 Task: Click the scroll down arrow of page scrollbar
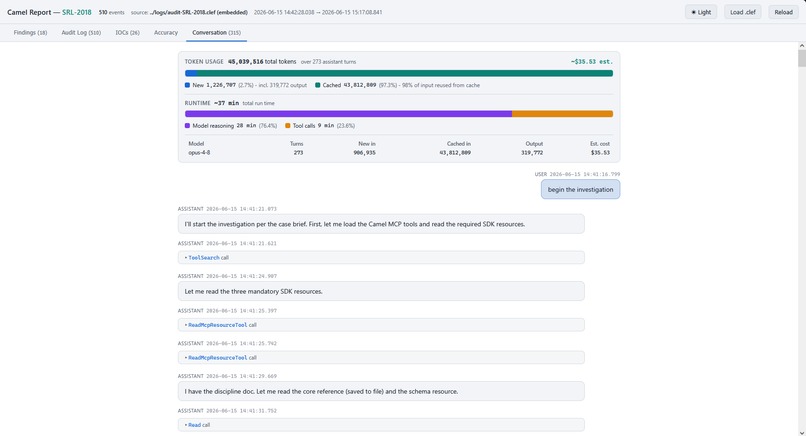pyautogui.click(x=801, y=432)
